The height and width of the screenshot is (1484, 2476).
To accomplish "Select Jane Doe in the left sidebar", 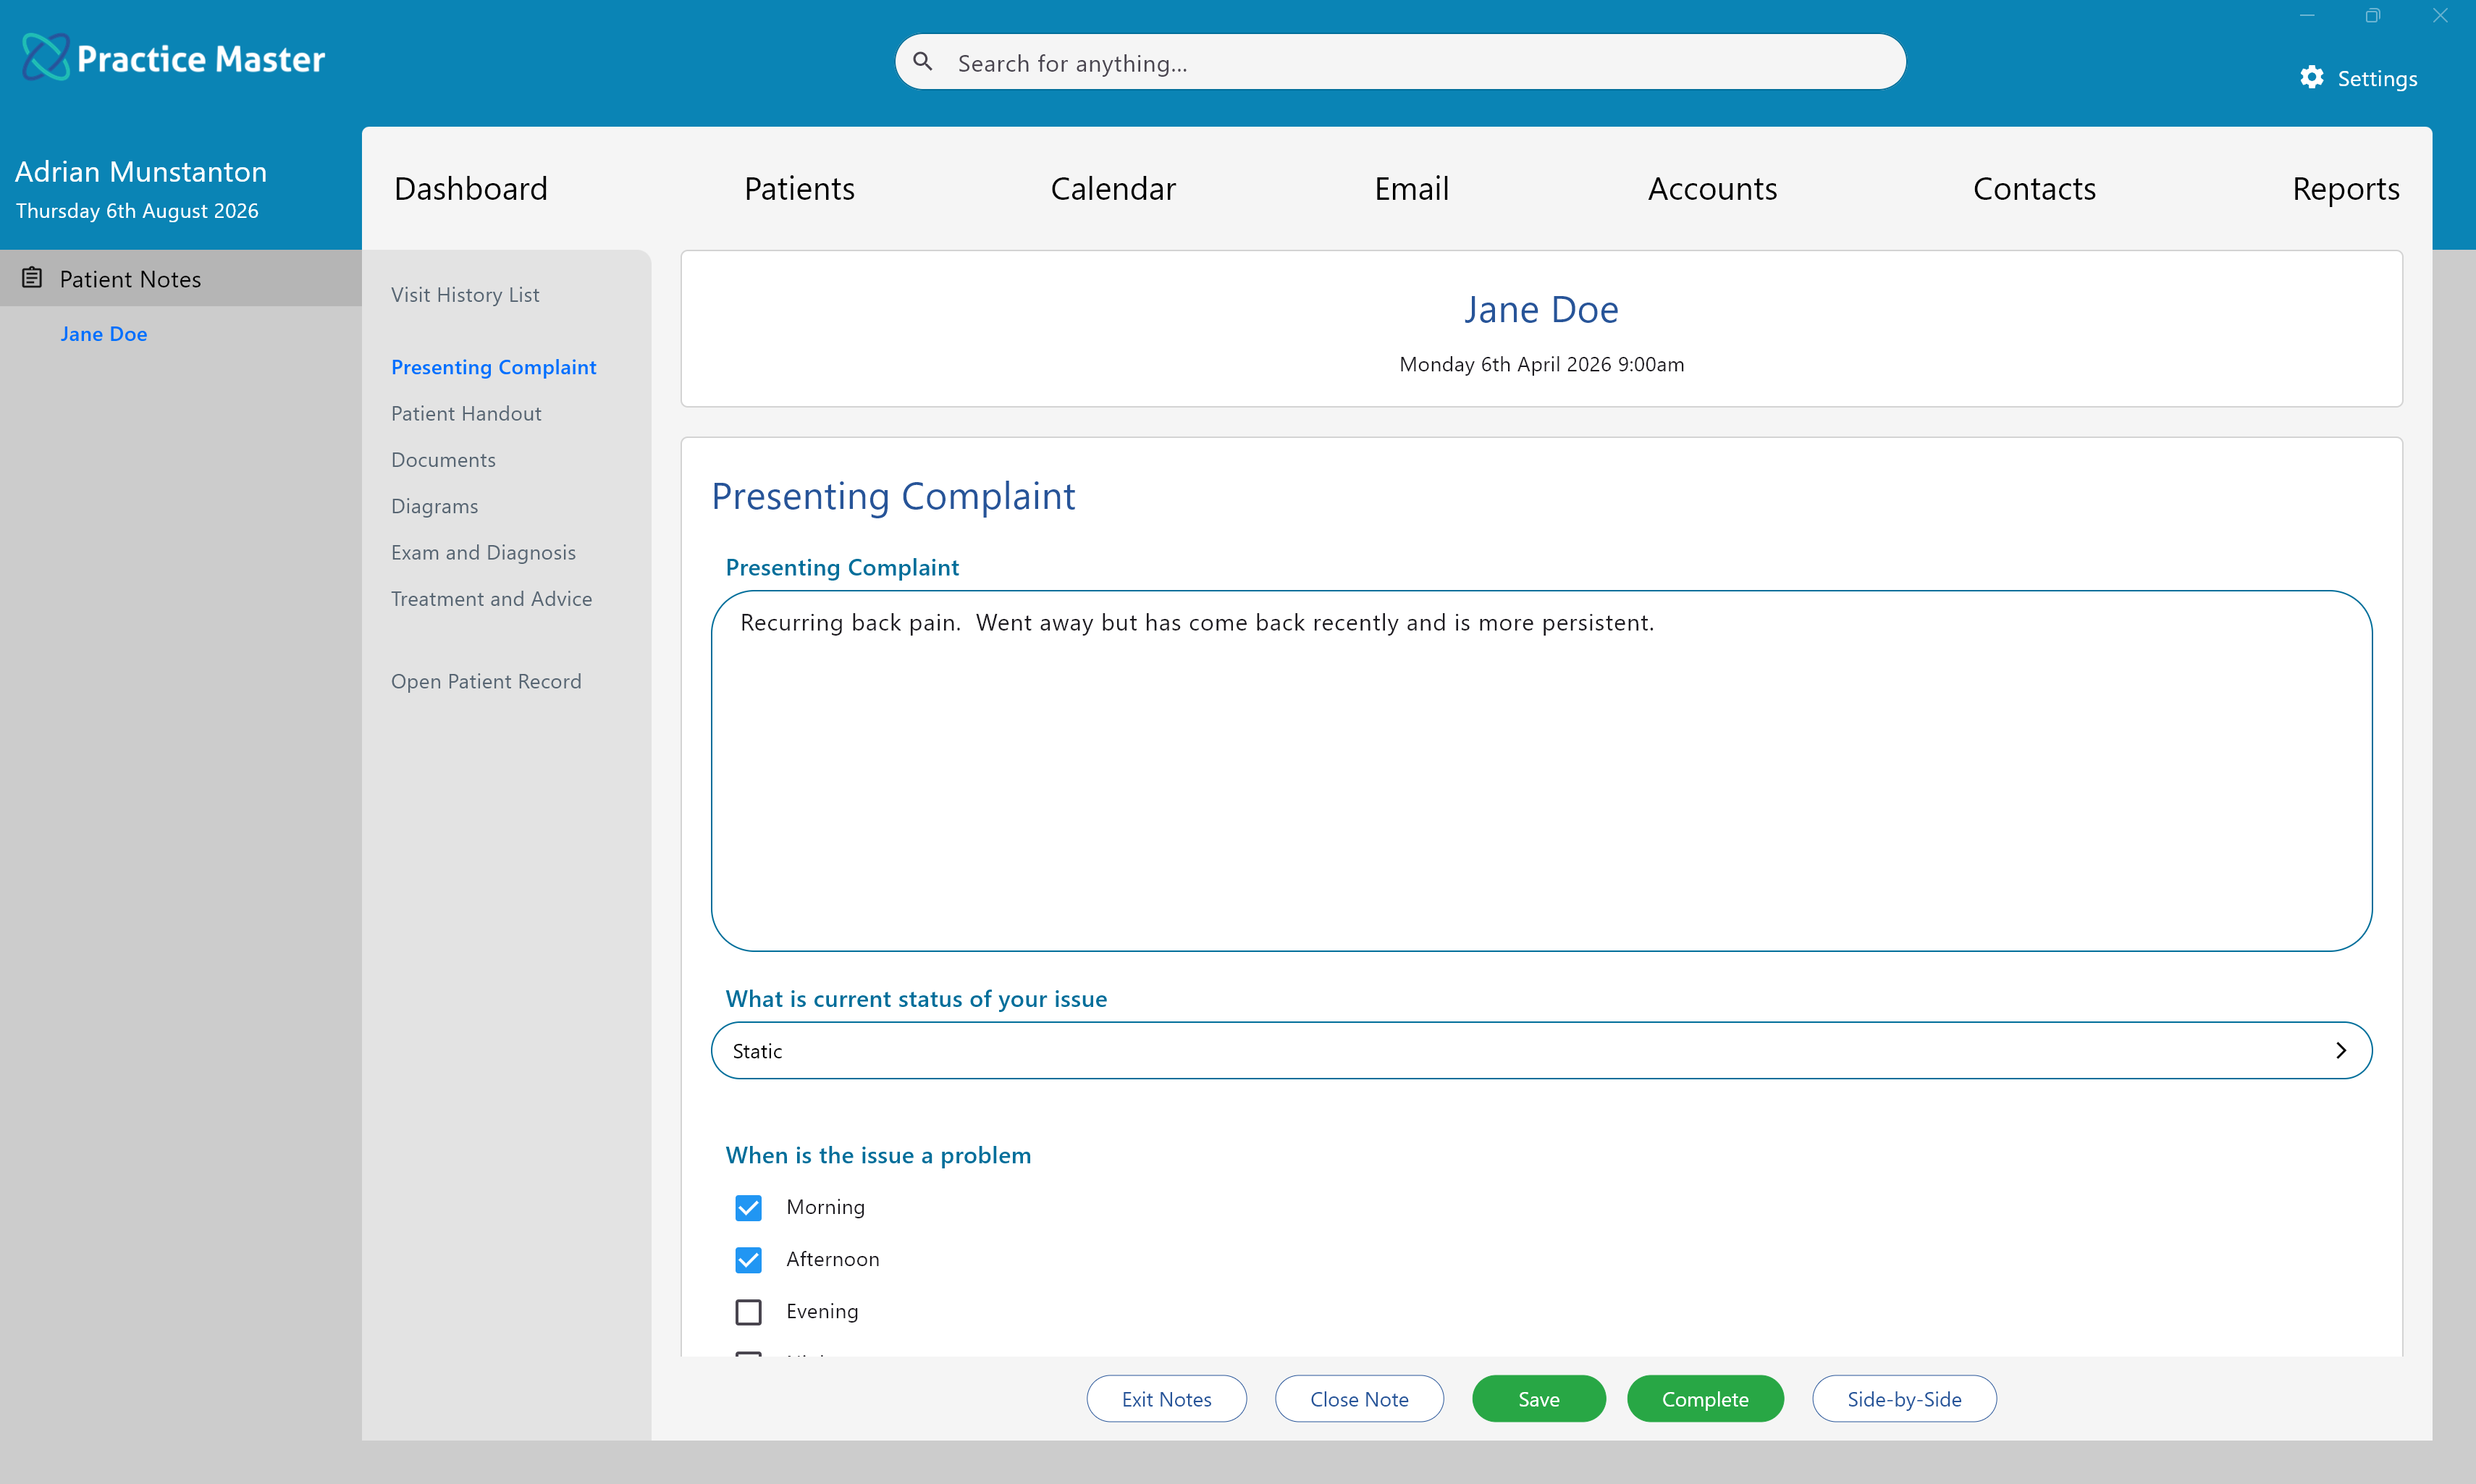I will (103, 334).
